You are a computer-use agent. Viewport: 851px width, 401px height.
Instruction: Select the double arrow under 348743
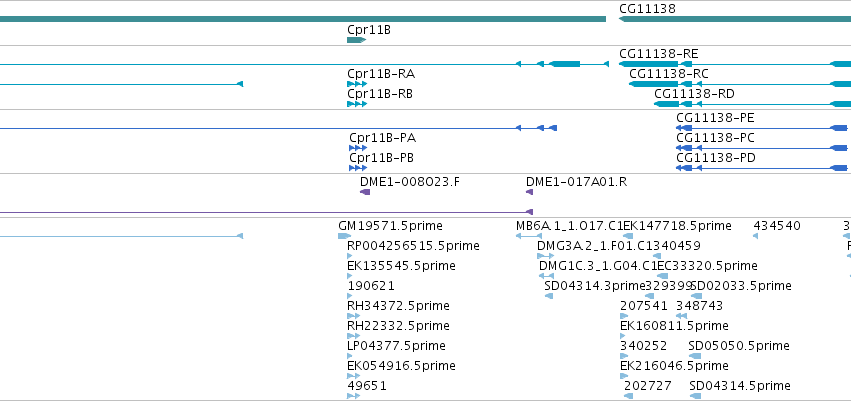coord(682,316)
